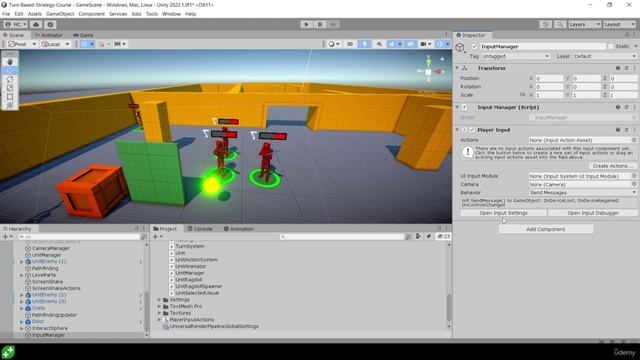
Task: Expand the Settings folder in Project
Action: click(x=160, y=300)
